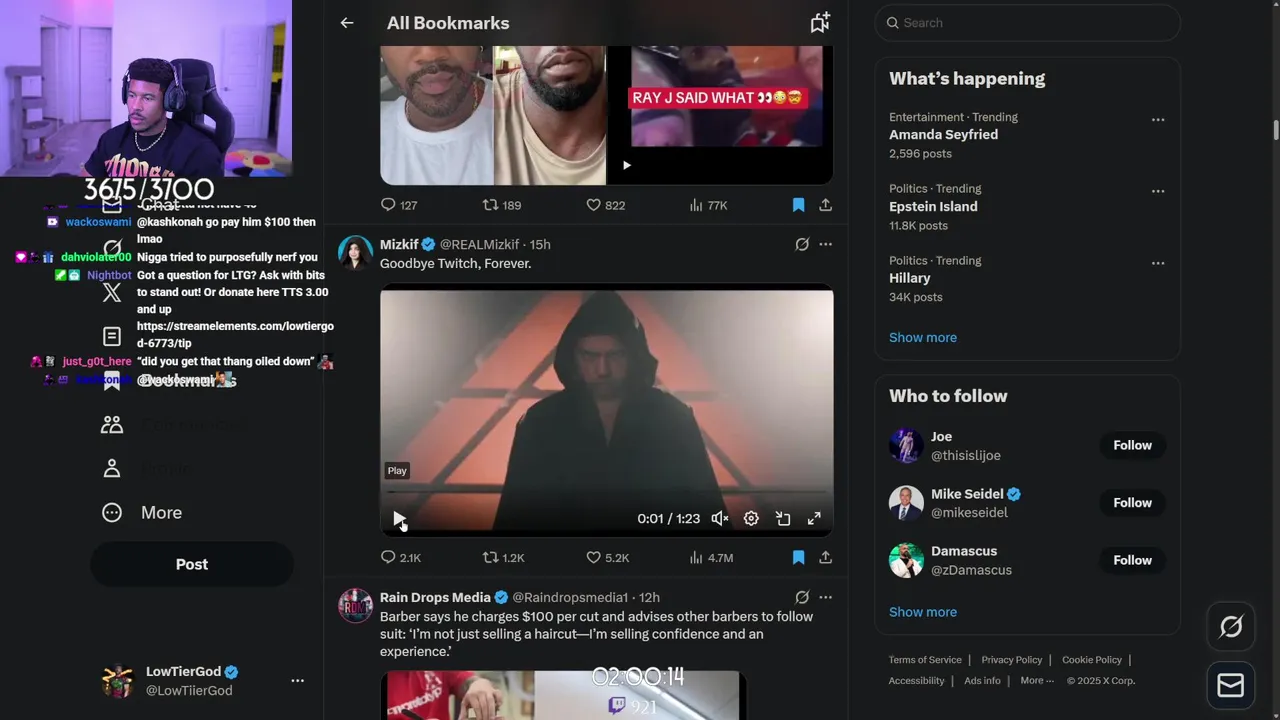The height and width of the screenshot is (720, 1280).
Task: Unmute the Mizkif video
Action: click(x=719, y=518)
